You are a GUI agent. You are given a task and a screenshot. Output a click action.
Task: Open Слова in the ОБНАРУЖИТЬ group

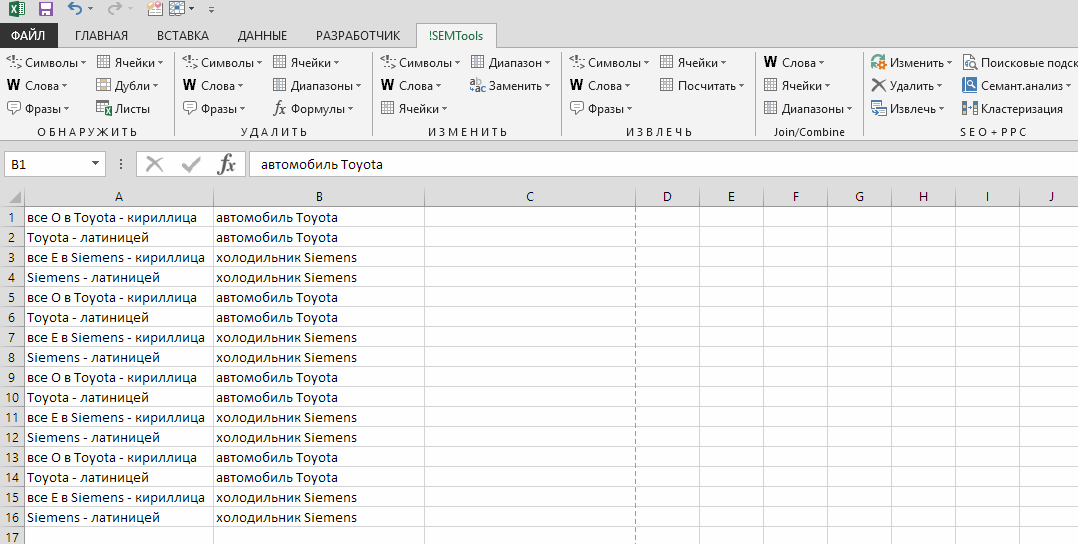tap(37, 85)
